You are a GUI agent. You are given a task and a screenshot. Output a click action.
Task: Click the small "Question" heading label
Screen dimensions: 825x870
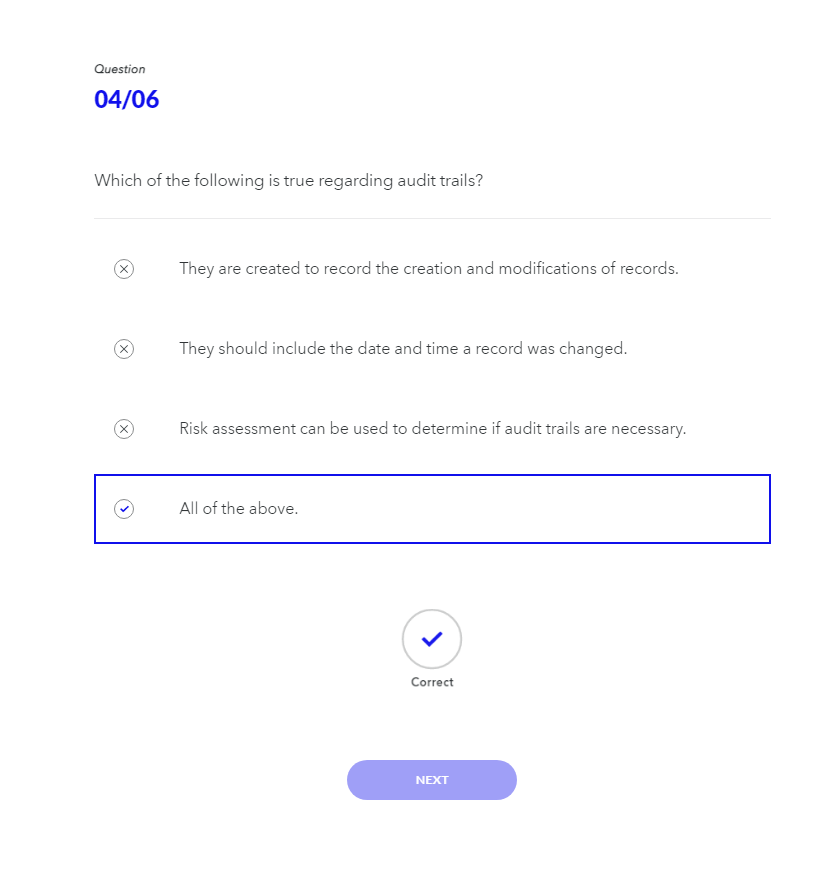120,69
